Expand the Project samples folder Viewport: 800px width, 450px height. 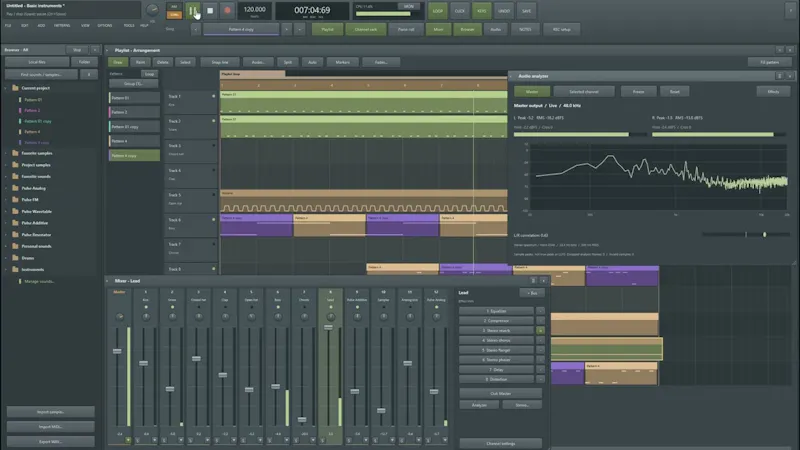[6, 165]
